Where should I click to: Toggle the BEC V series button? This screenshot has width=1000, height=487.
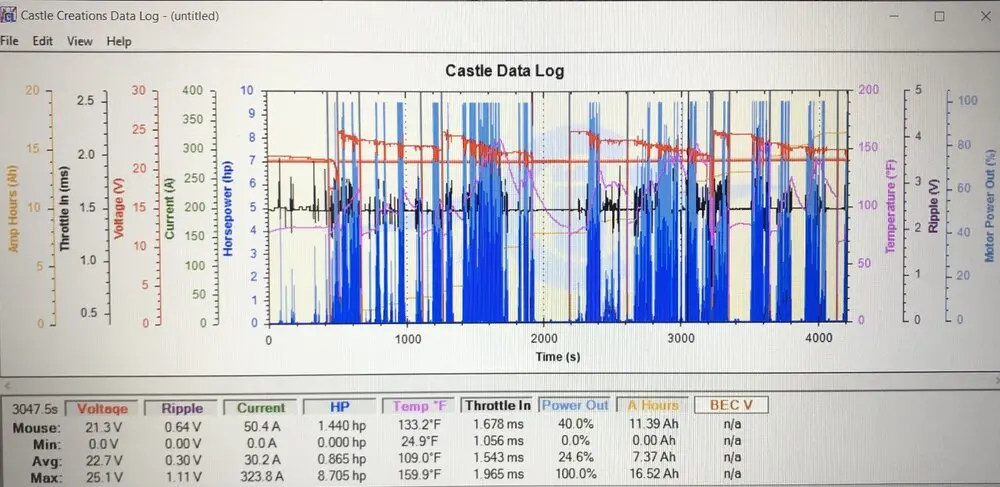730,405
